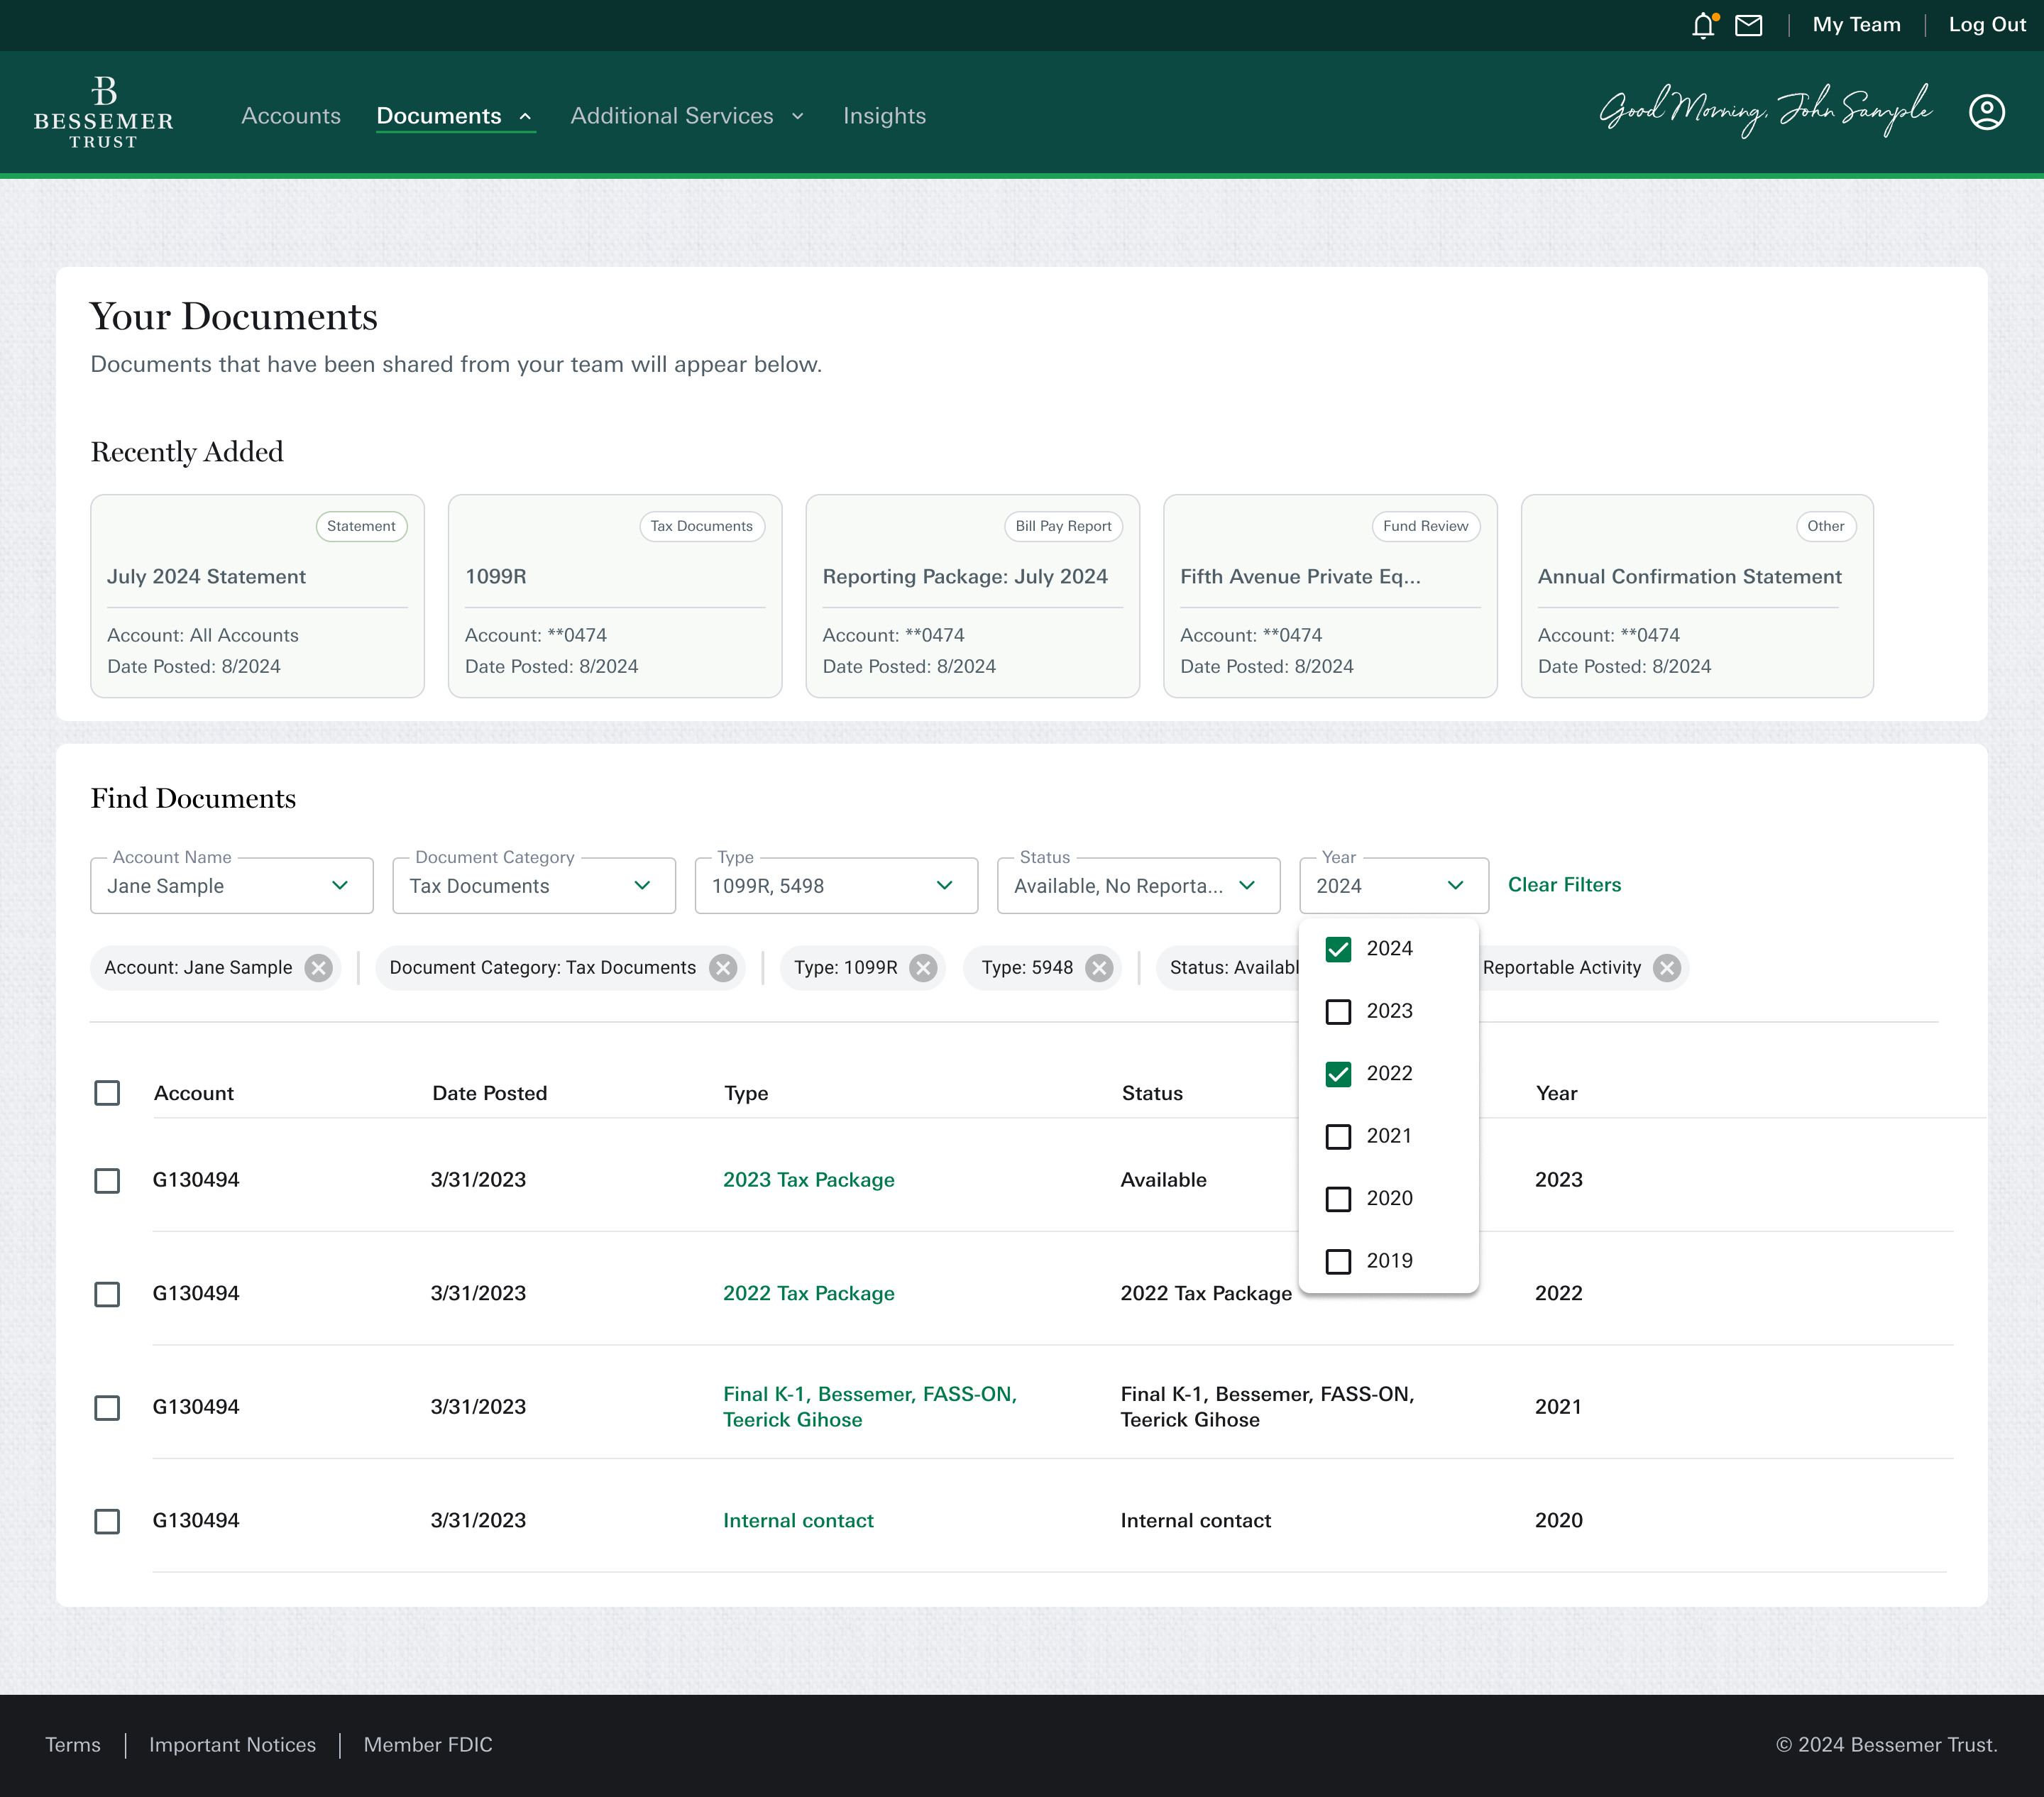The image size is (2044, 1797).
Task: Open the Final K-1, Bessemer, FASS-ON link
Action: point(869,1407)
